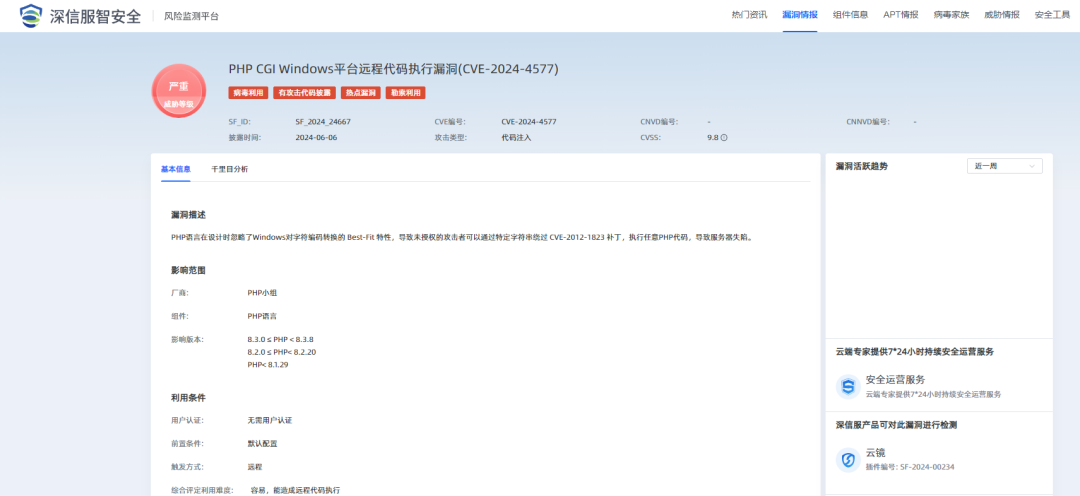Select 漏洞情报 in top navigation

(800, 15)
